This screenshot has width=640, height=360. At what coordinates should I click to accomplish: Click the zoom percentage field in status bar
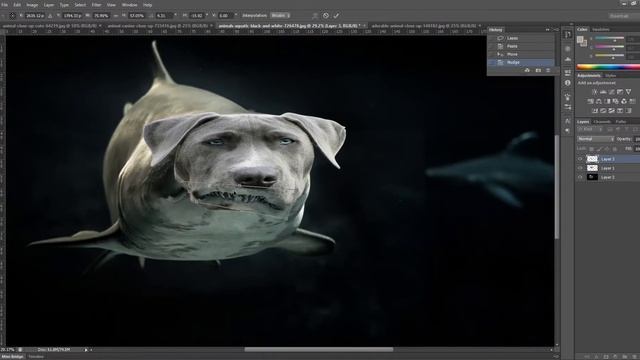tap(7, 350)
